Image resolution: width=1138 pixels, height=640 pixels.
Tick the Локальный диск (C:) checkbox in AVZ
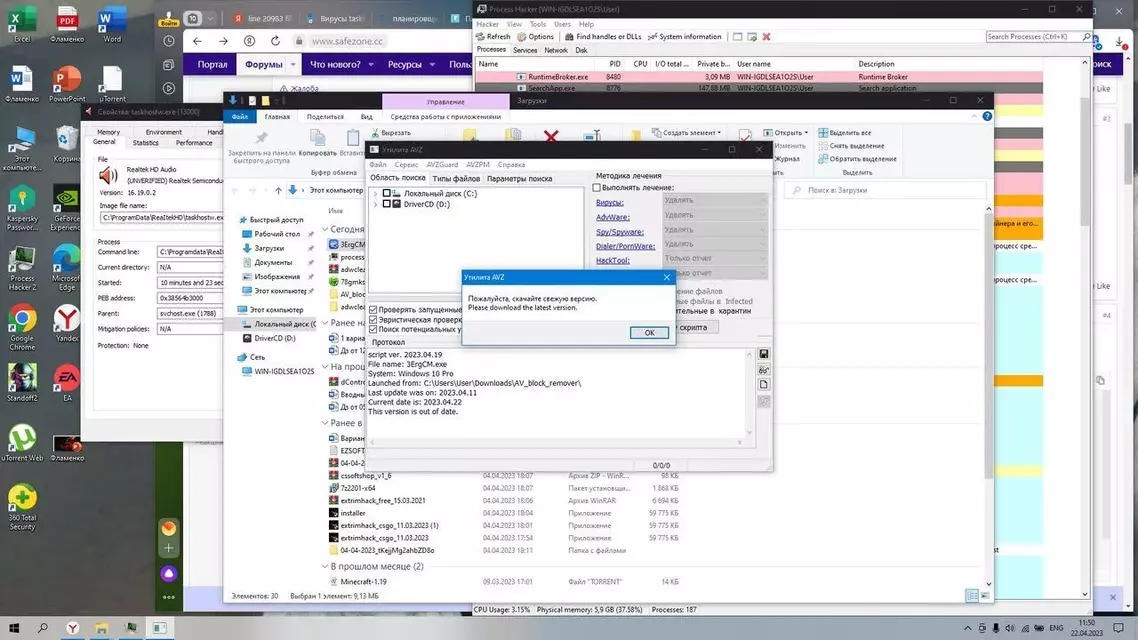pos(387,194)
